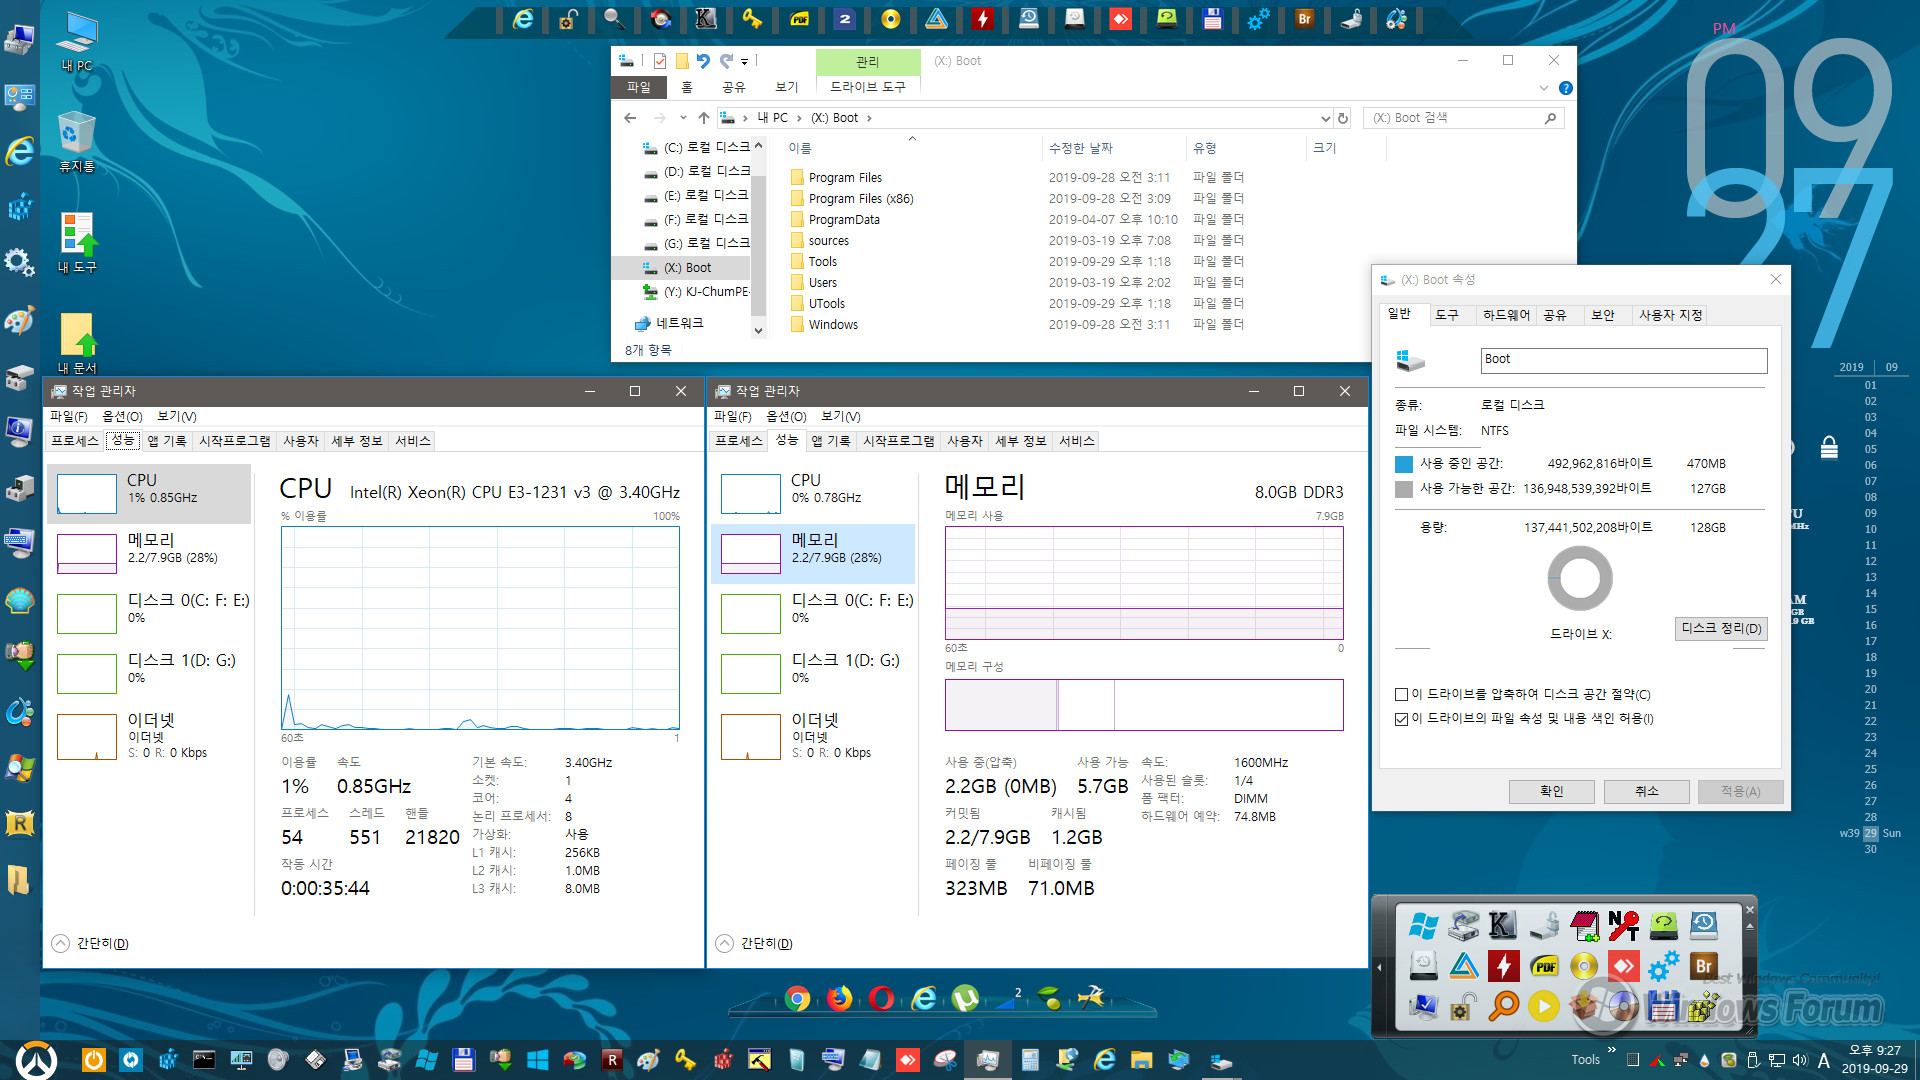Open 드라이브 도구 ribbon tab
The width and height of the screenshot is (1920, 1080).
click(867, 87)
